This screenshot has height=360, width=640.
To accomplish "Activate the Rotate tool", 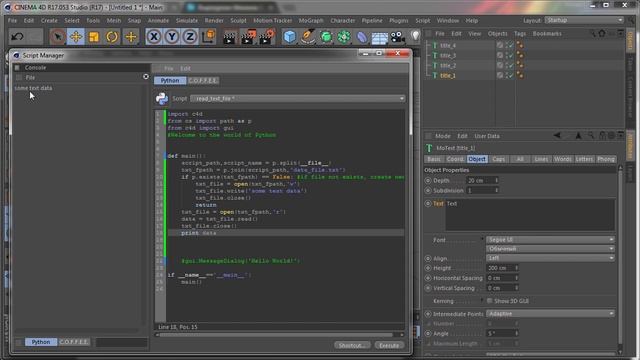I will click(x=112, y=37).
